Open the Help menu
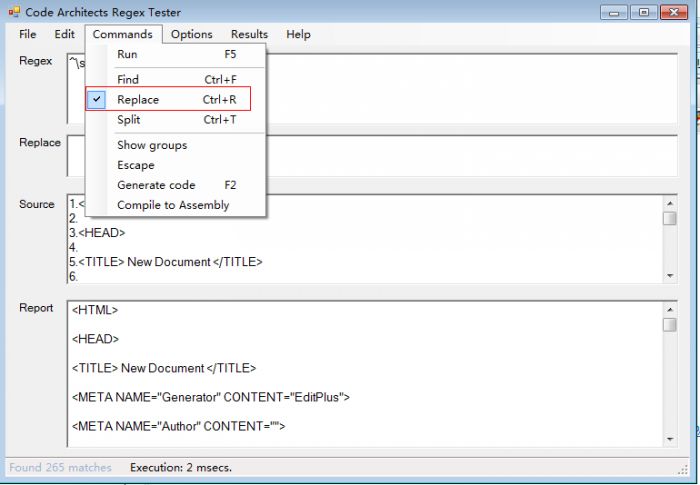This screenshot has height=485, width=700. (x=298, y=34)
